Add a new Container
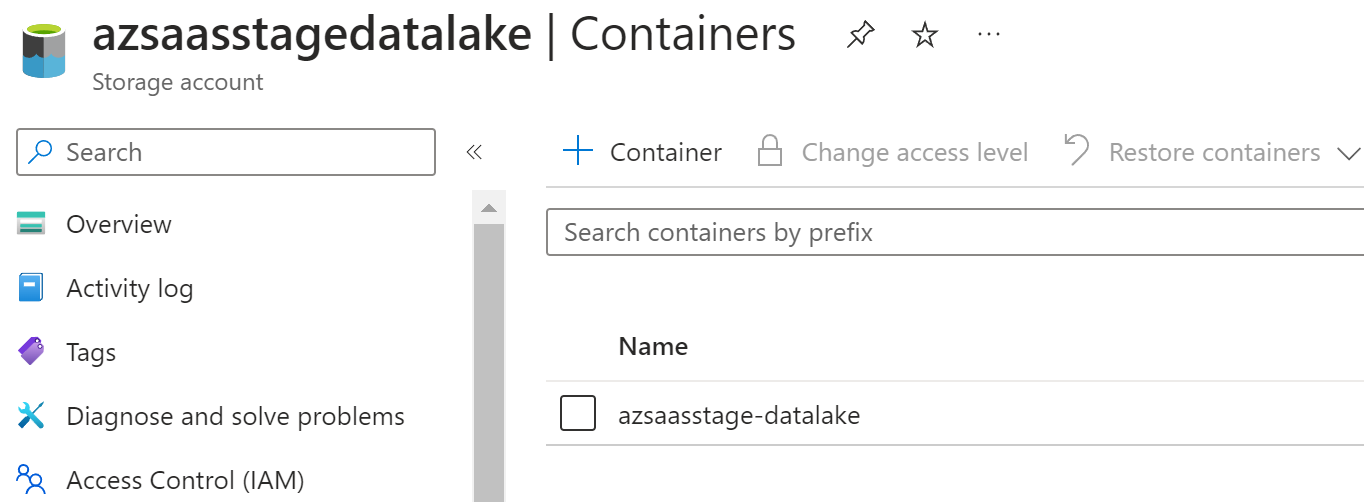The height and width of the screenshot is (502, 1364). point(643,152)
